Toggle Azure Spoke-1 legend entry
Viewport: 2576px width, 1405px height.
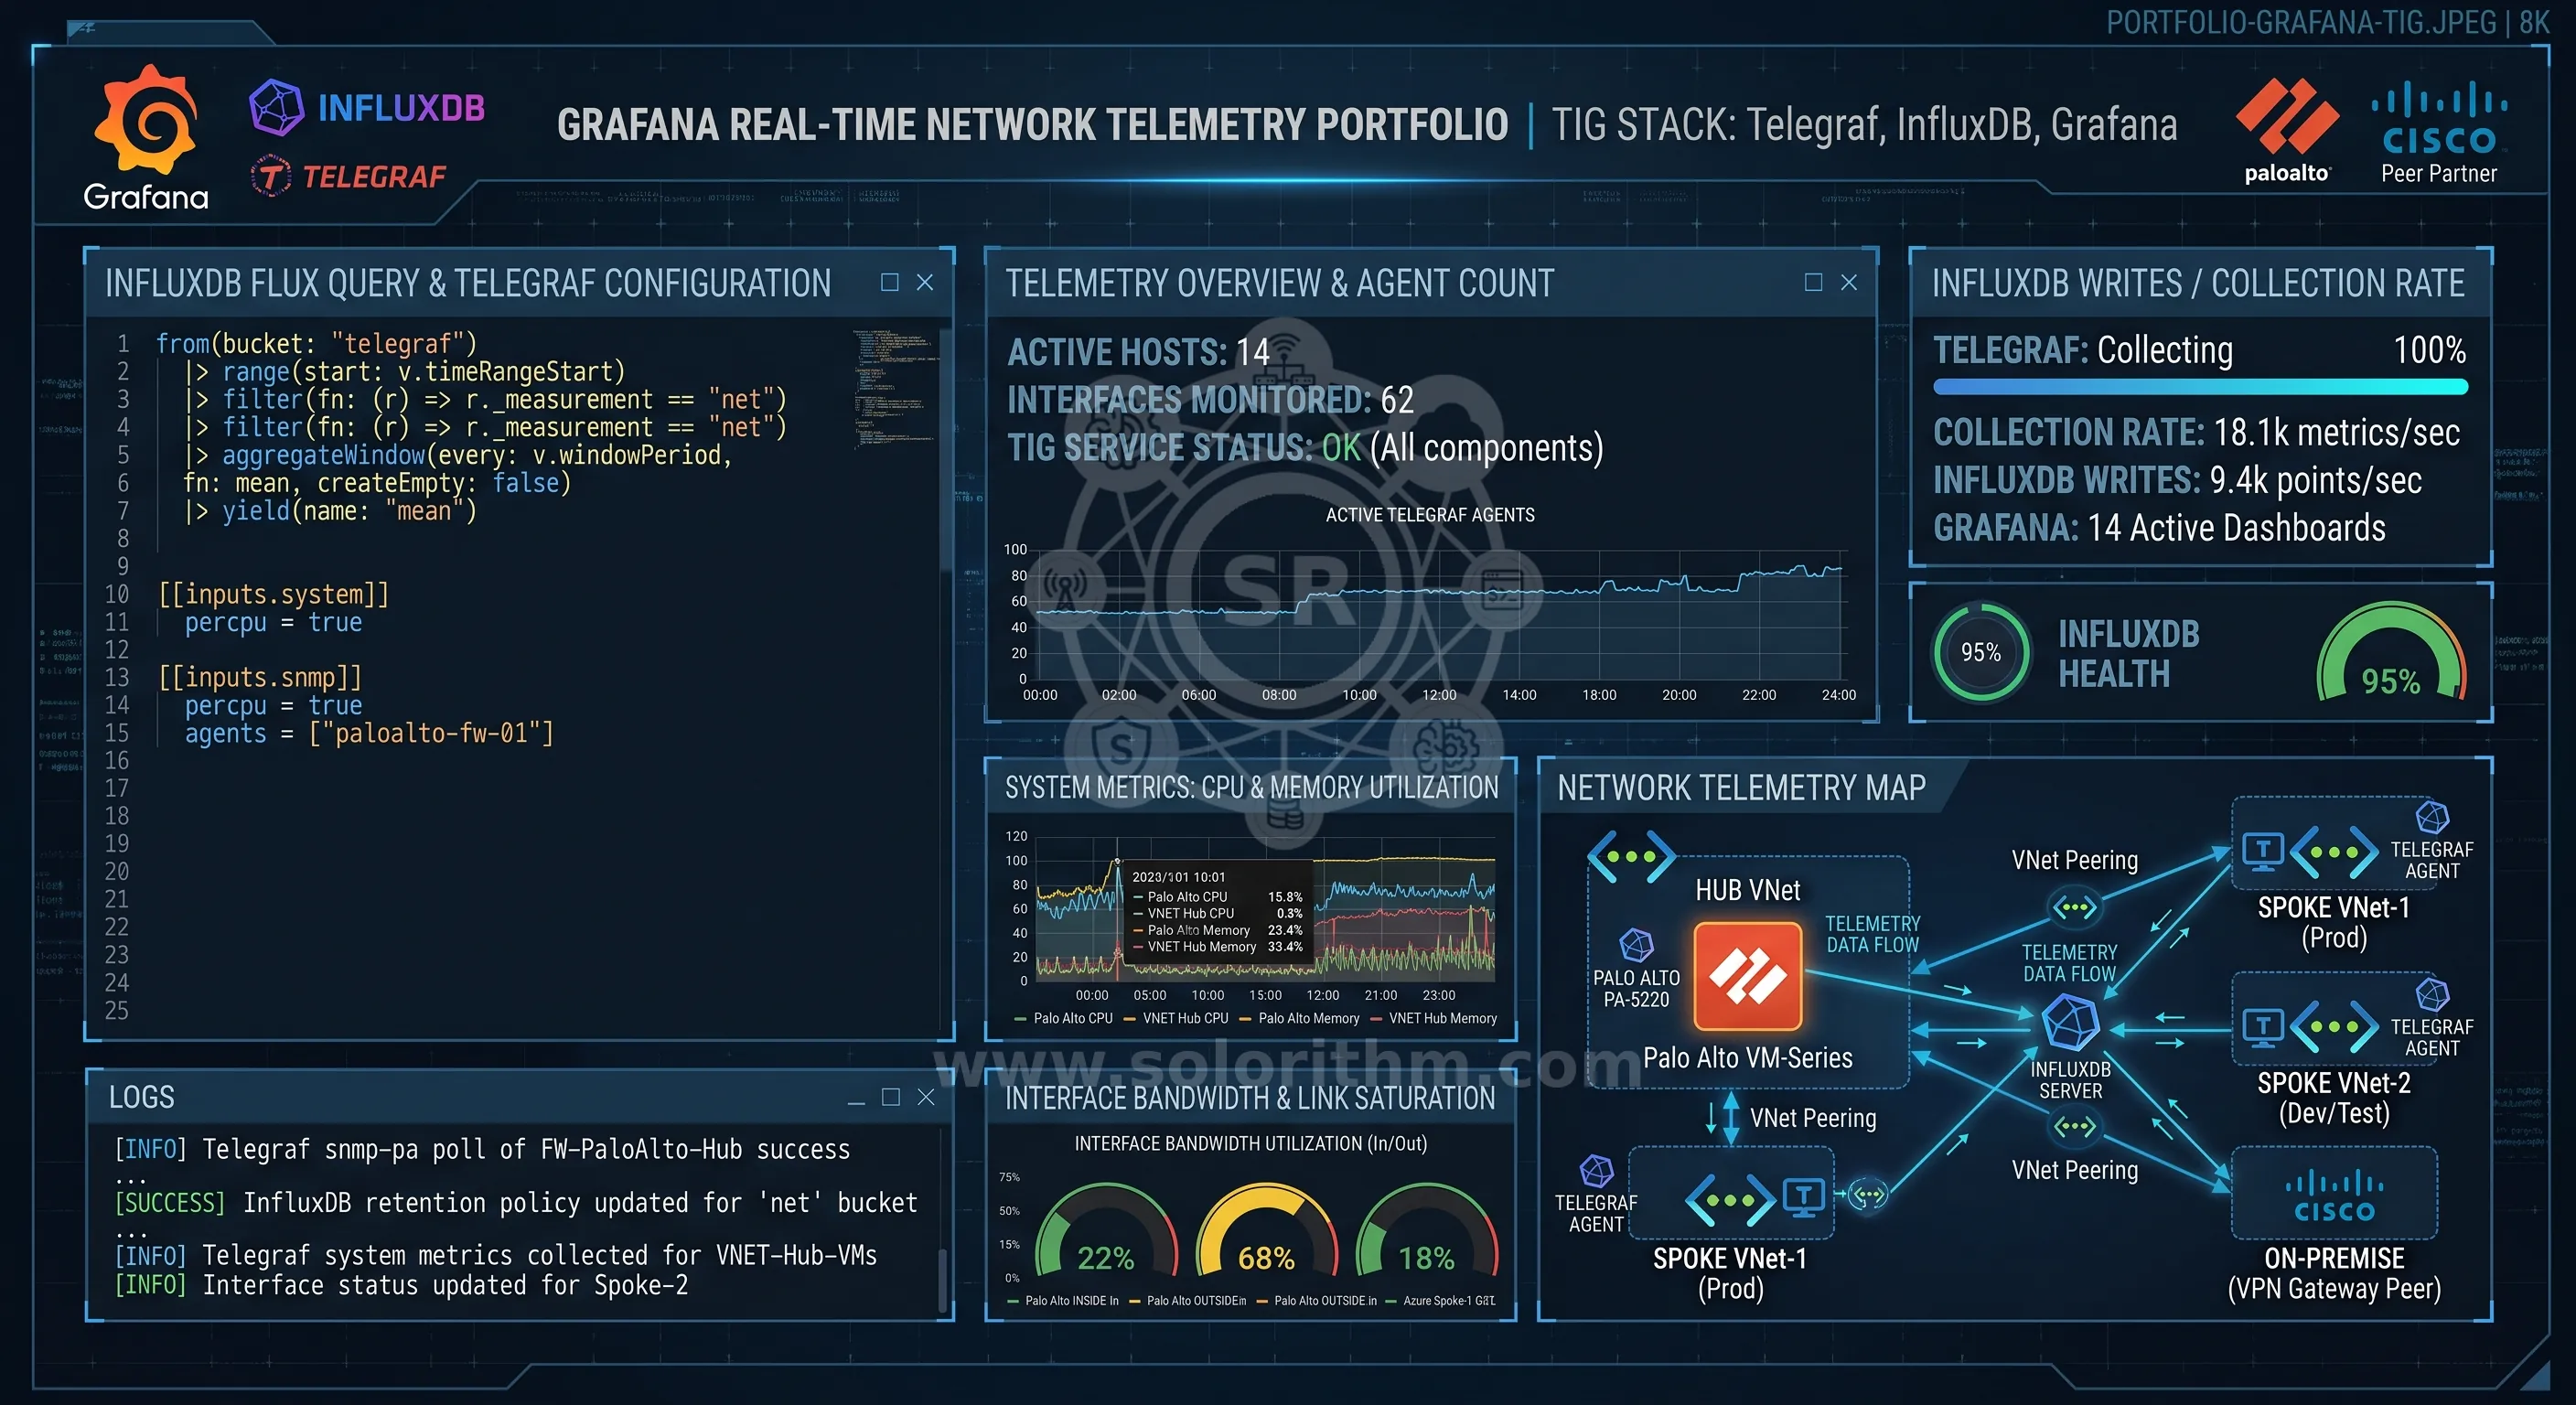1440,1301
